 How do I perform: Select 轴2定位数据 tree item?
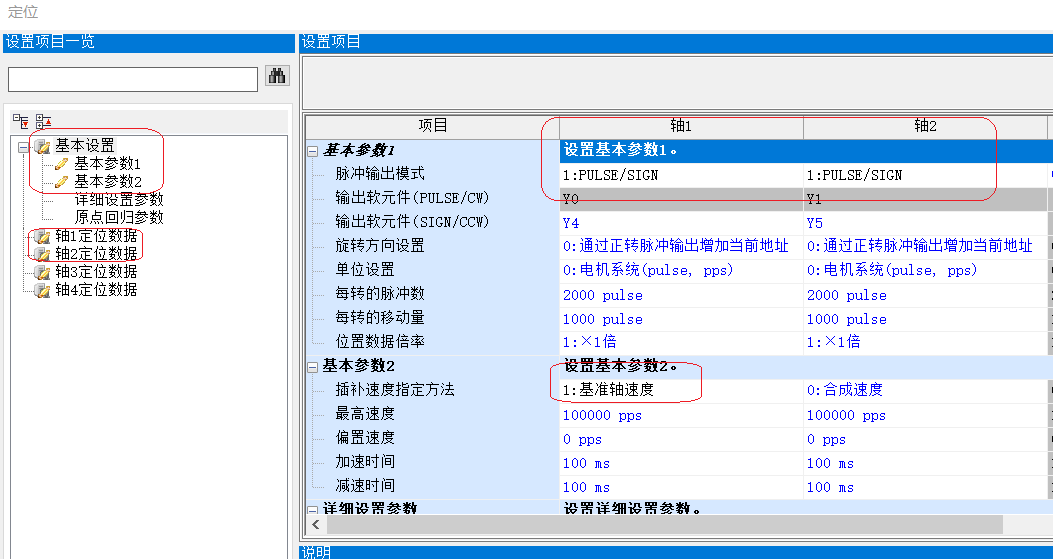point(96,254)
